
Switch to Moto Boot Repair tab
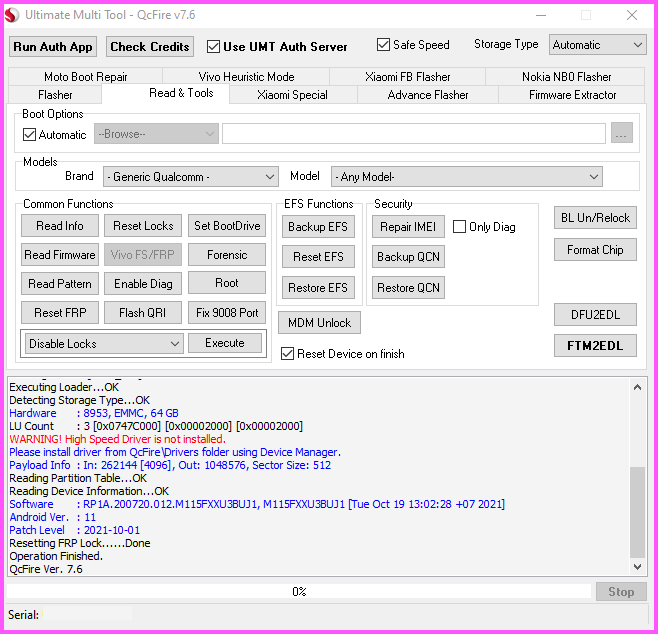pos(86,77)
